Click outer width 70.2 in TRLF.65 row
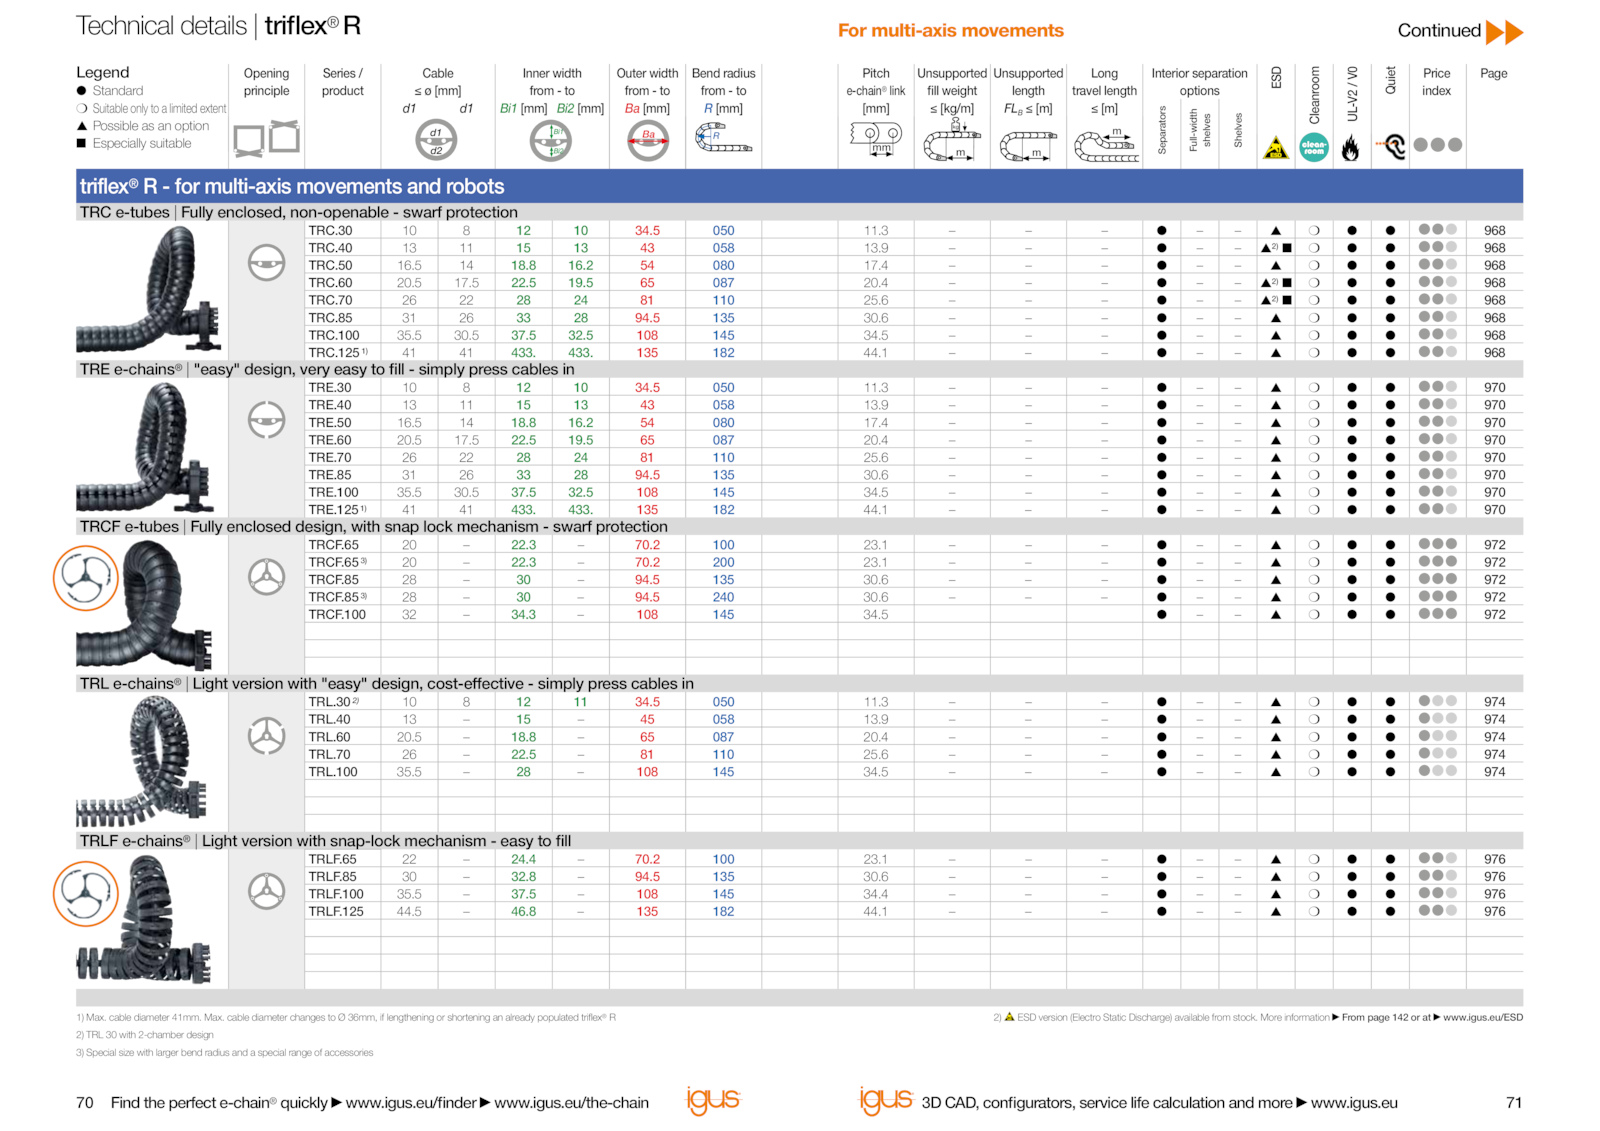The width and height of the screenshot is (1600, 1131). pos(647,860)
